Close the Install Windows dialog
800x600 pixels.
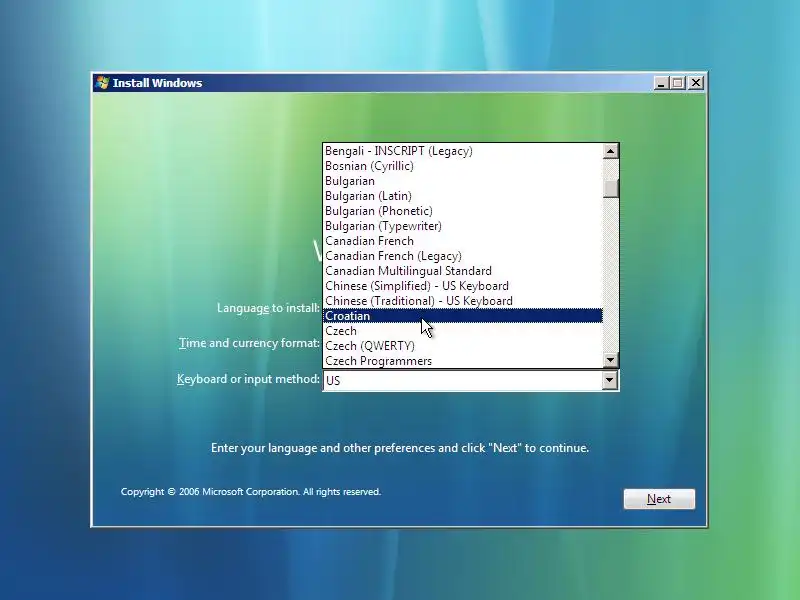(x=696, y=83)
